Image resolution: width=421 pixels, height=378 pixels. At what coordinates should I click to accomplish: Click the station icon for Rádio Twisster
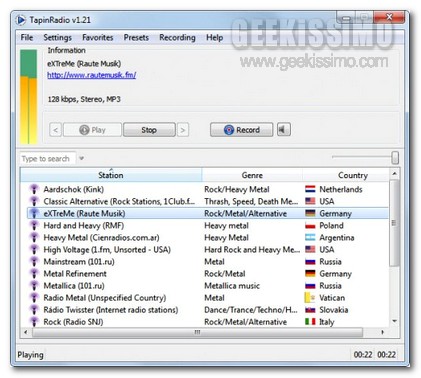pos(34,309)
